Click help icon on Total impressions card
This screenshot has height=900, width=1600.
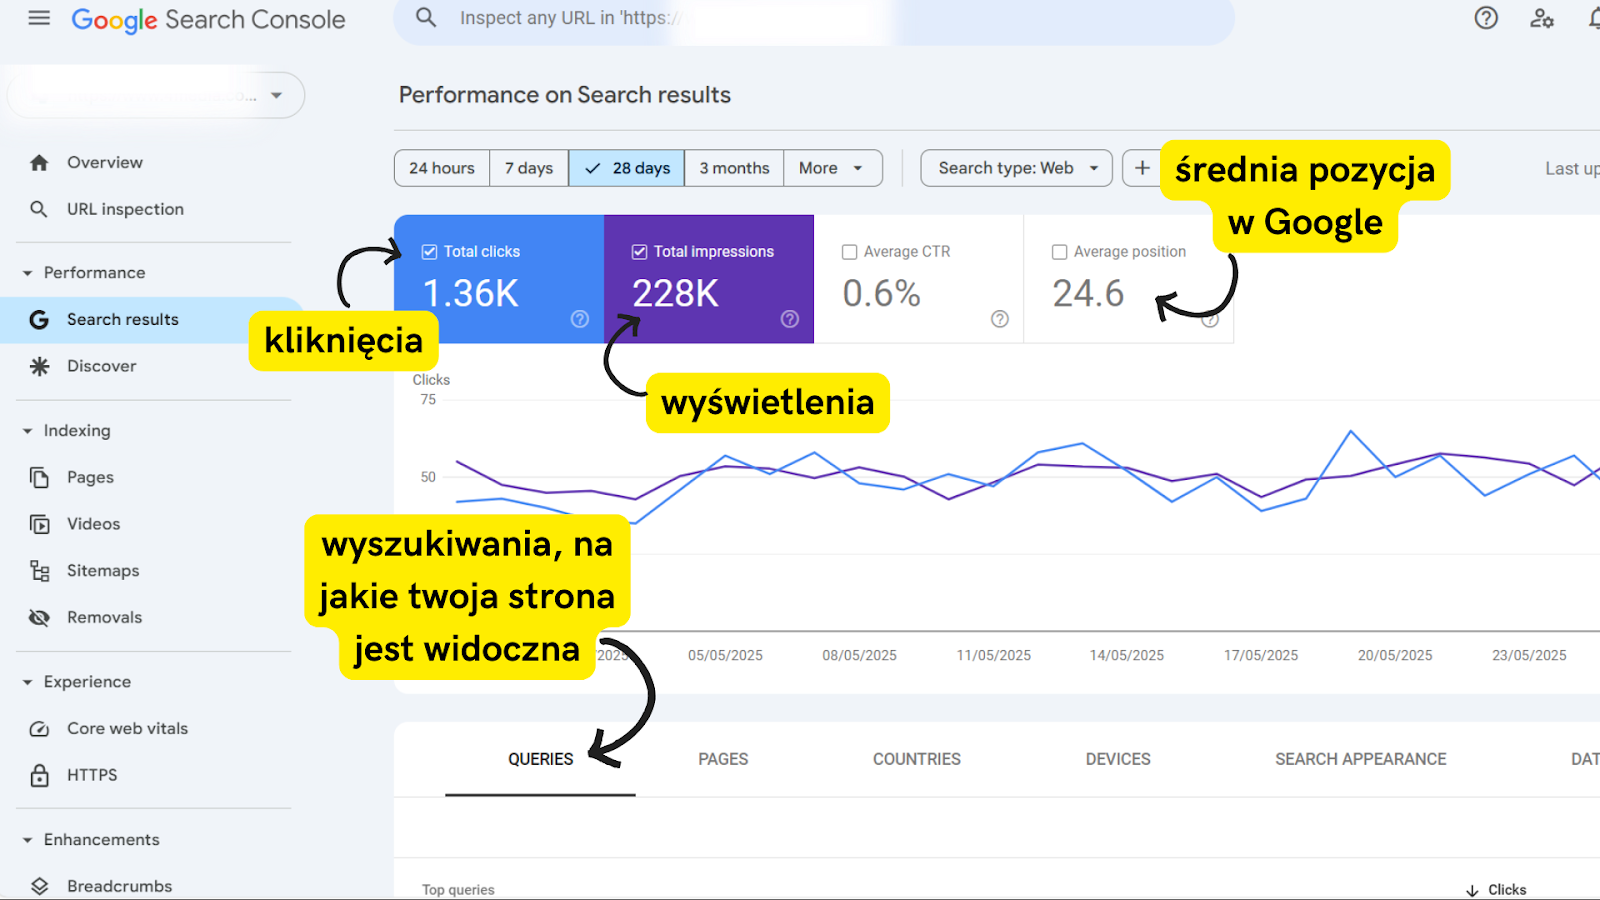tap(790, 319)
